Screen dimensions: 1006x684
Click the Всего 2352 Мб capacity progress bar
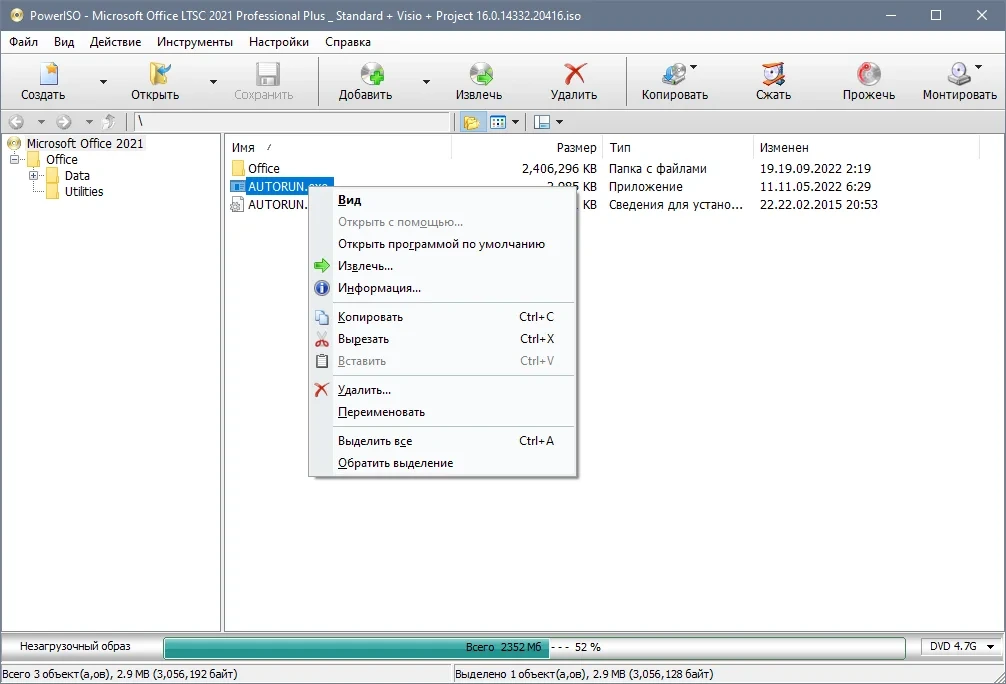coord(534,647)
